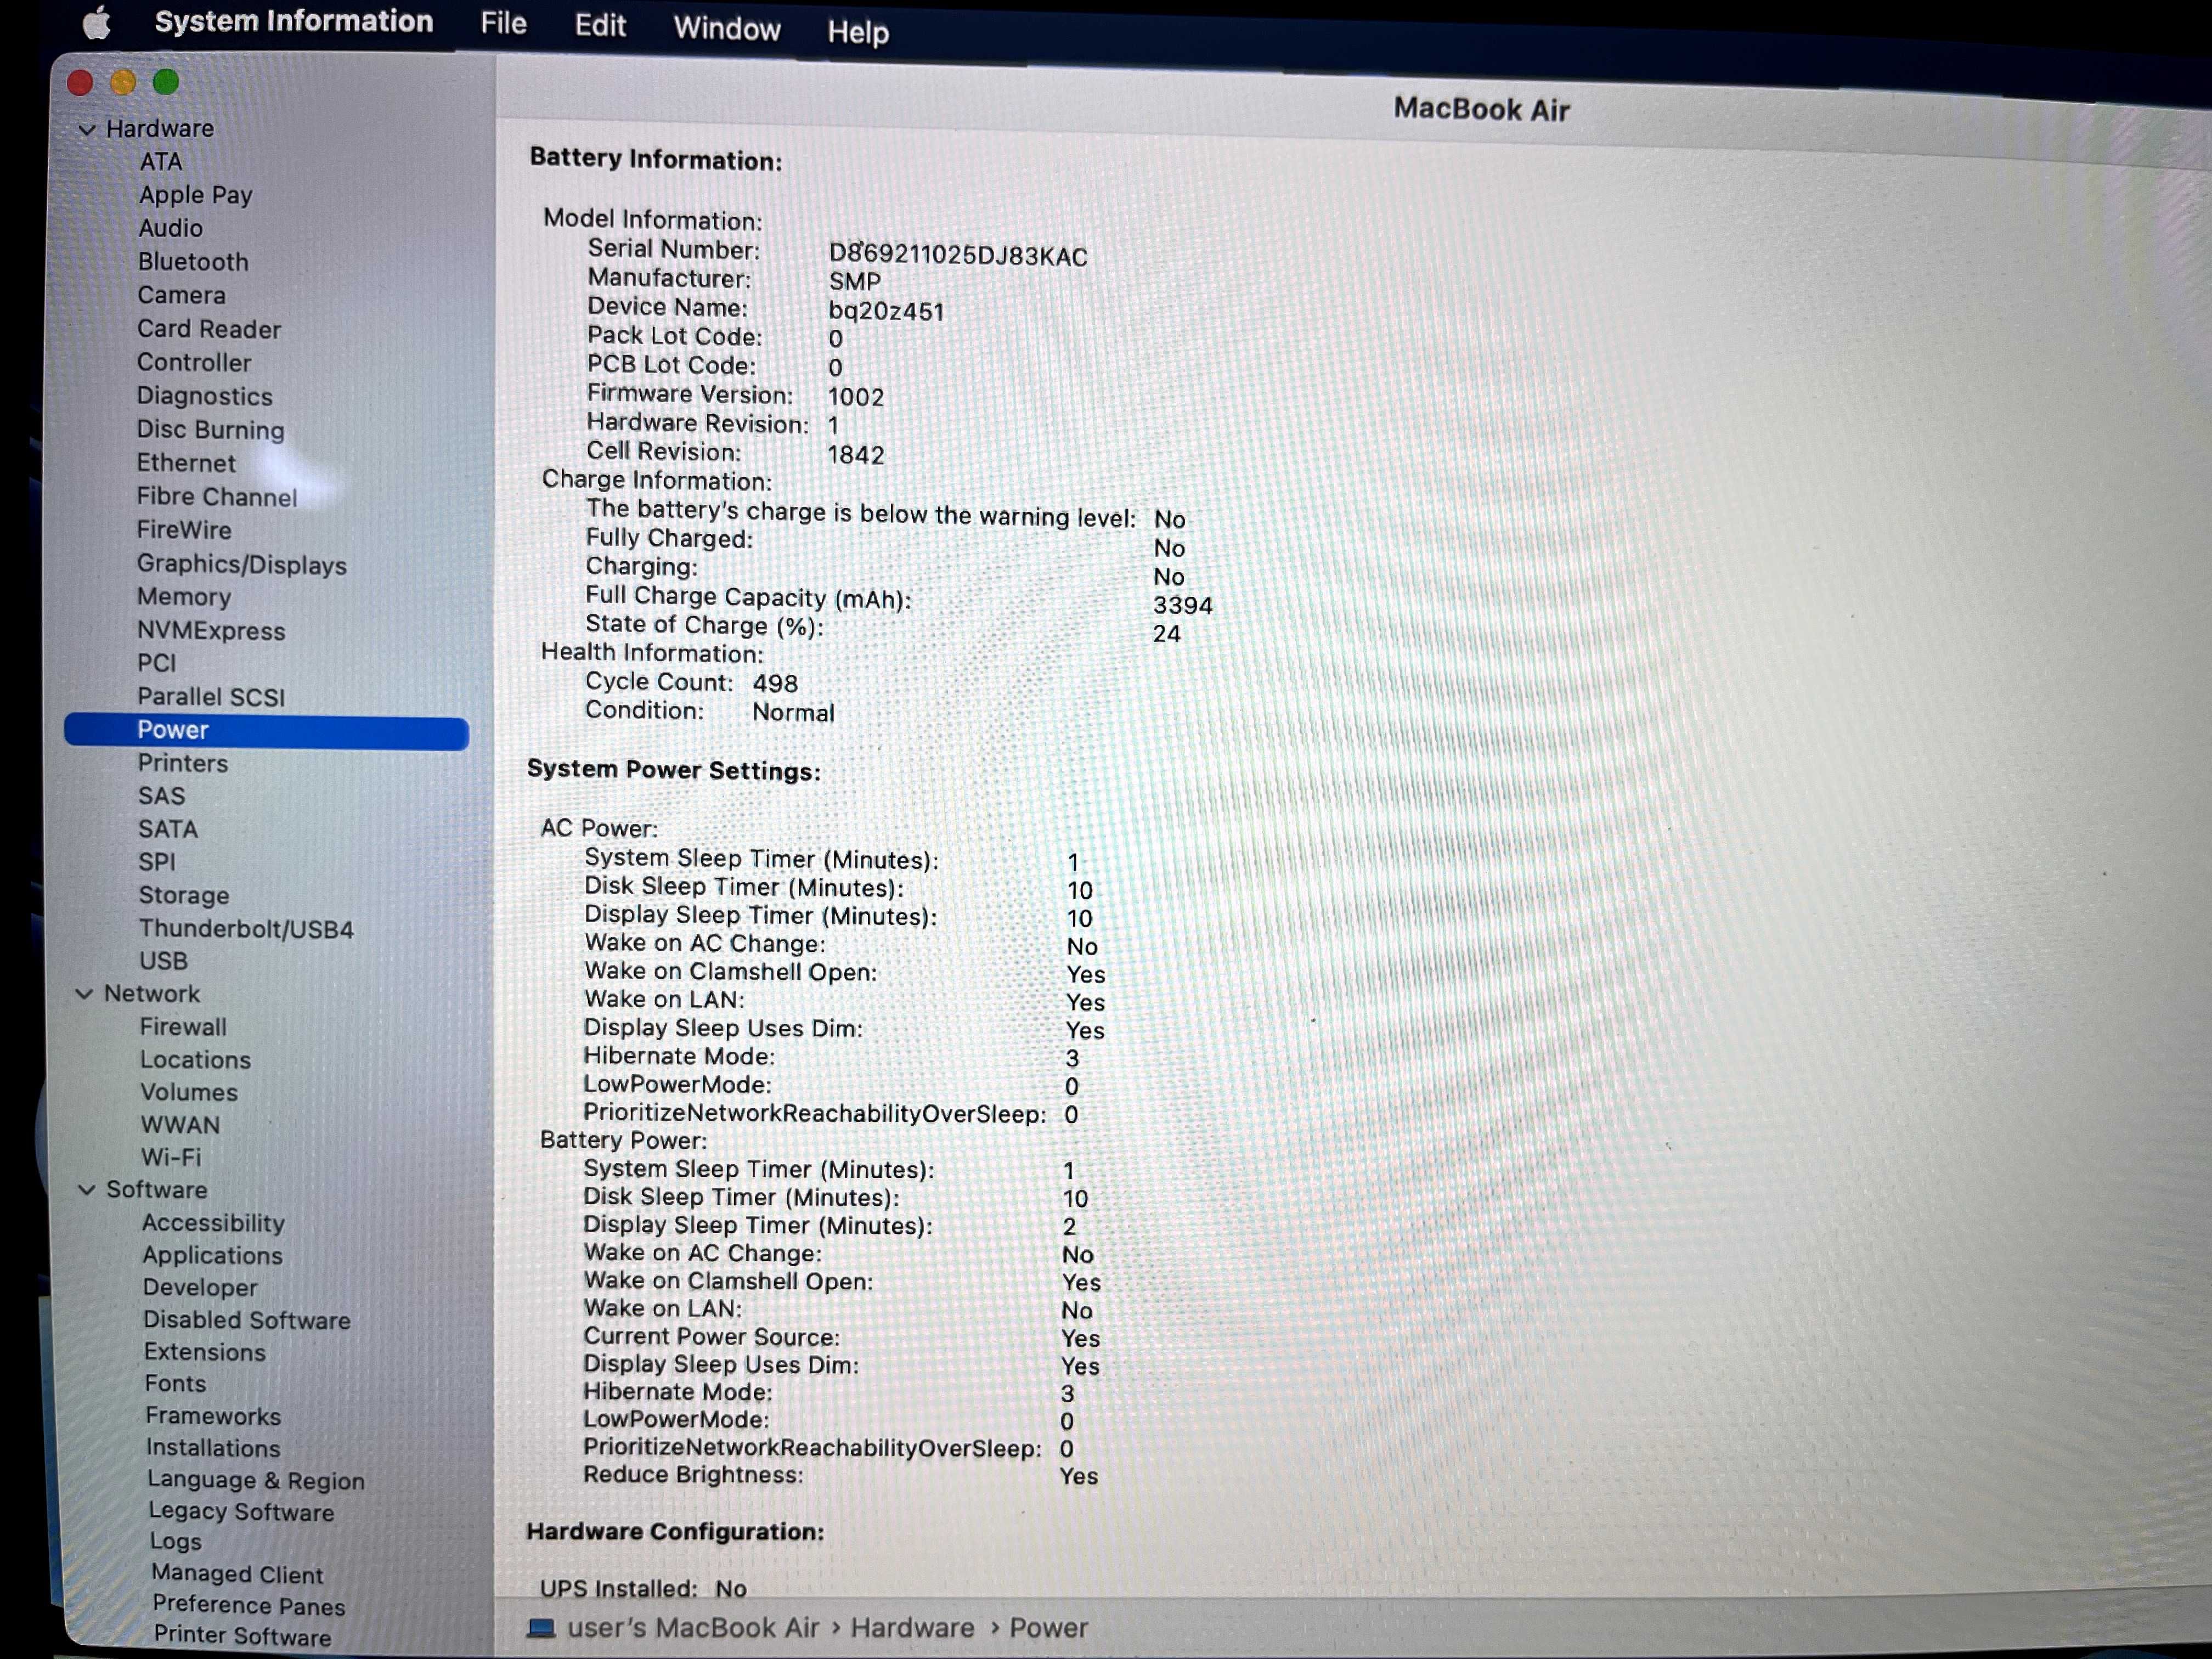Select Memory in the sidebar
The image size is (2212, 1659).
pos(184,597)
